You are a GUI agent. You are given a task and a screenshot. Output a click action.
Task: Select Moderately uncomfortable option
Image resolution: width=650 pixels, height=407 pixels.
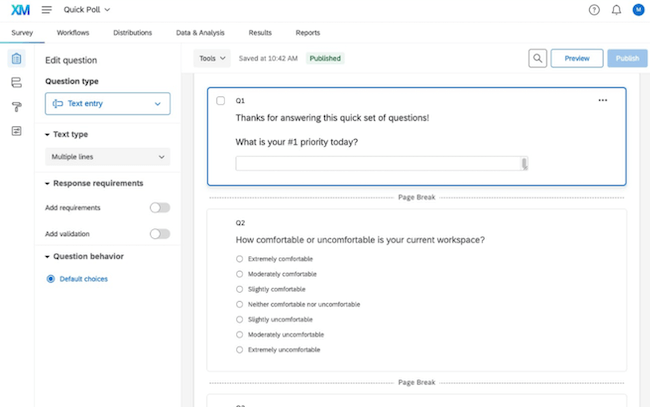click(x=240, y=335)
